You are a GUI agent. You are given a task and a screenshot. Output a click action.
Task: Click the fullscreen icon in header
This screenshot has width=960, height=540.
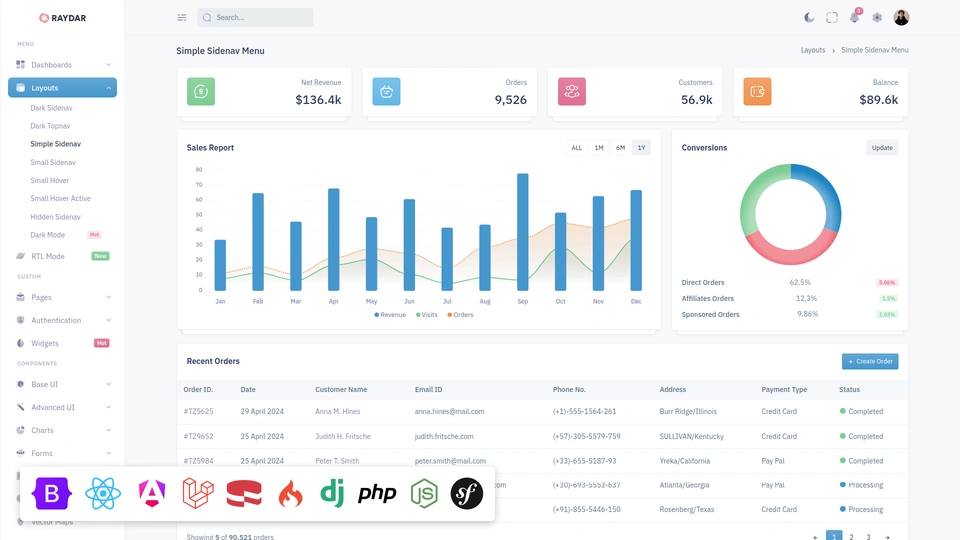click(832, 18)
